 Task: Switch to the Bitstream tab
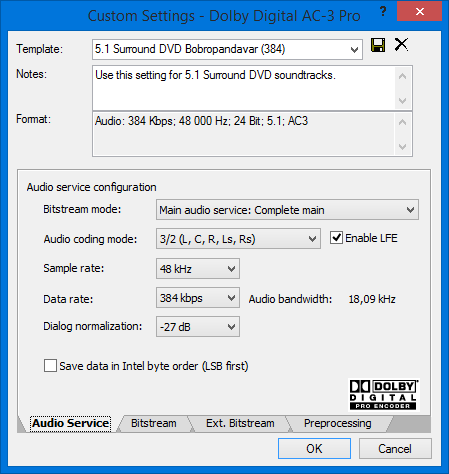[x=154, y=423]
